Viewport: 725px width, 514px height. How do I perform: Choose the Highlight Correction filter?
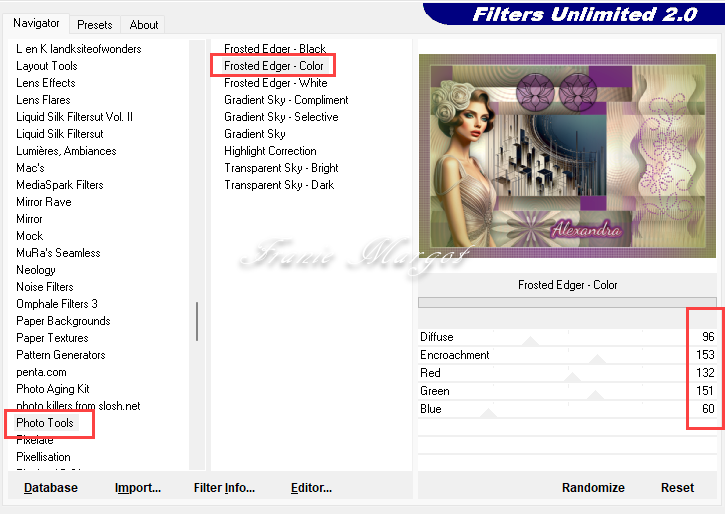pos(270,151)
